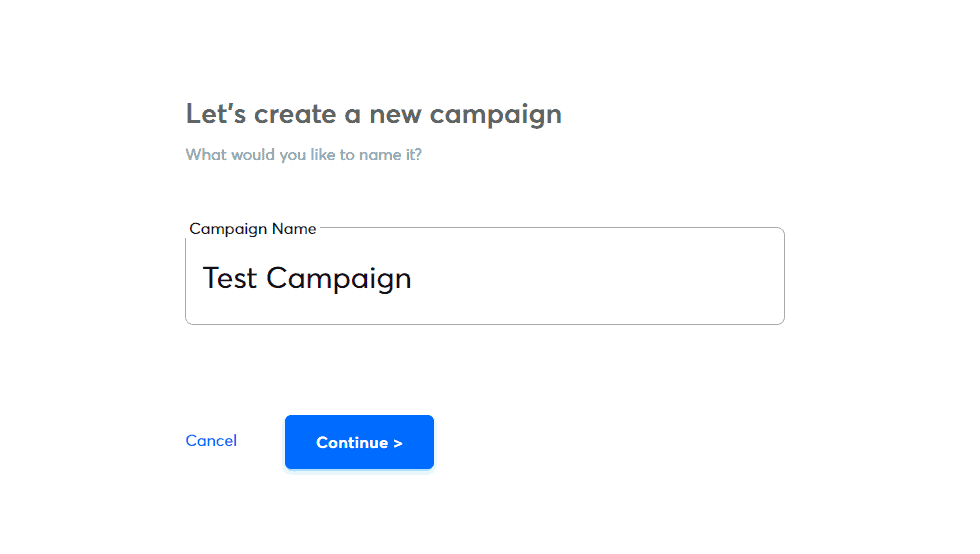Click the arrow on the Continue button
Image resolution: width=980 pixels, height=554 pixels.
pyautogui.click(x=398, y=443)
